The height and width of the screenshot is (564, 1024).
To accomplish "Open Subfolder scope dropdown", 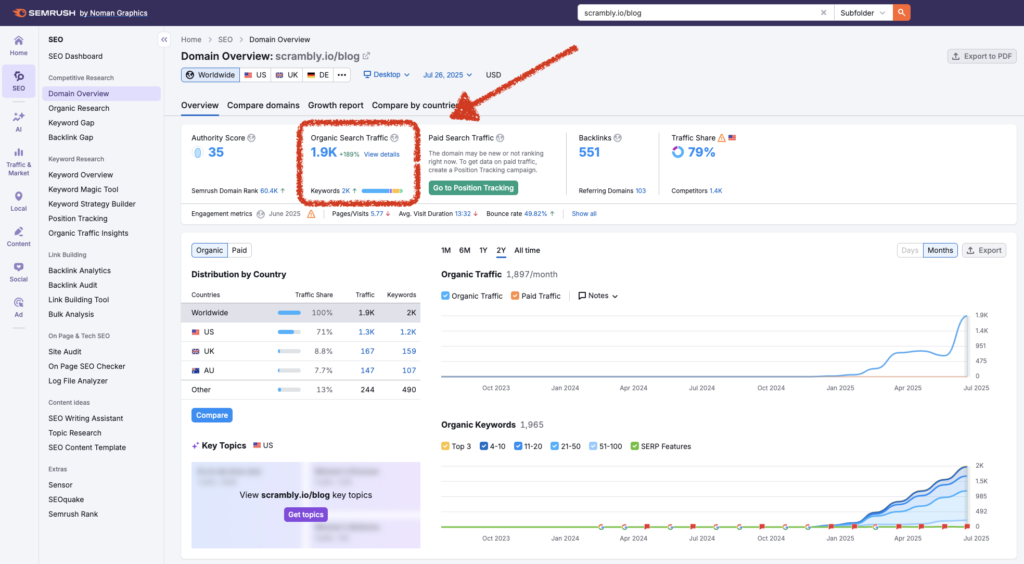I will tap(863, 12).
